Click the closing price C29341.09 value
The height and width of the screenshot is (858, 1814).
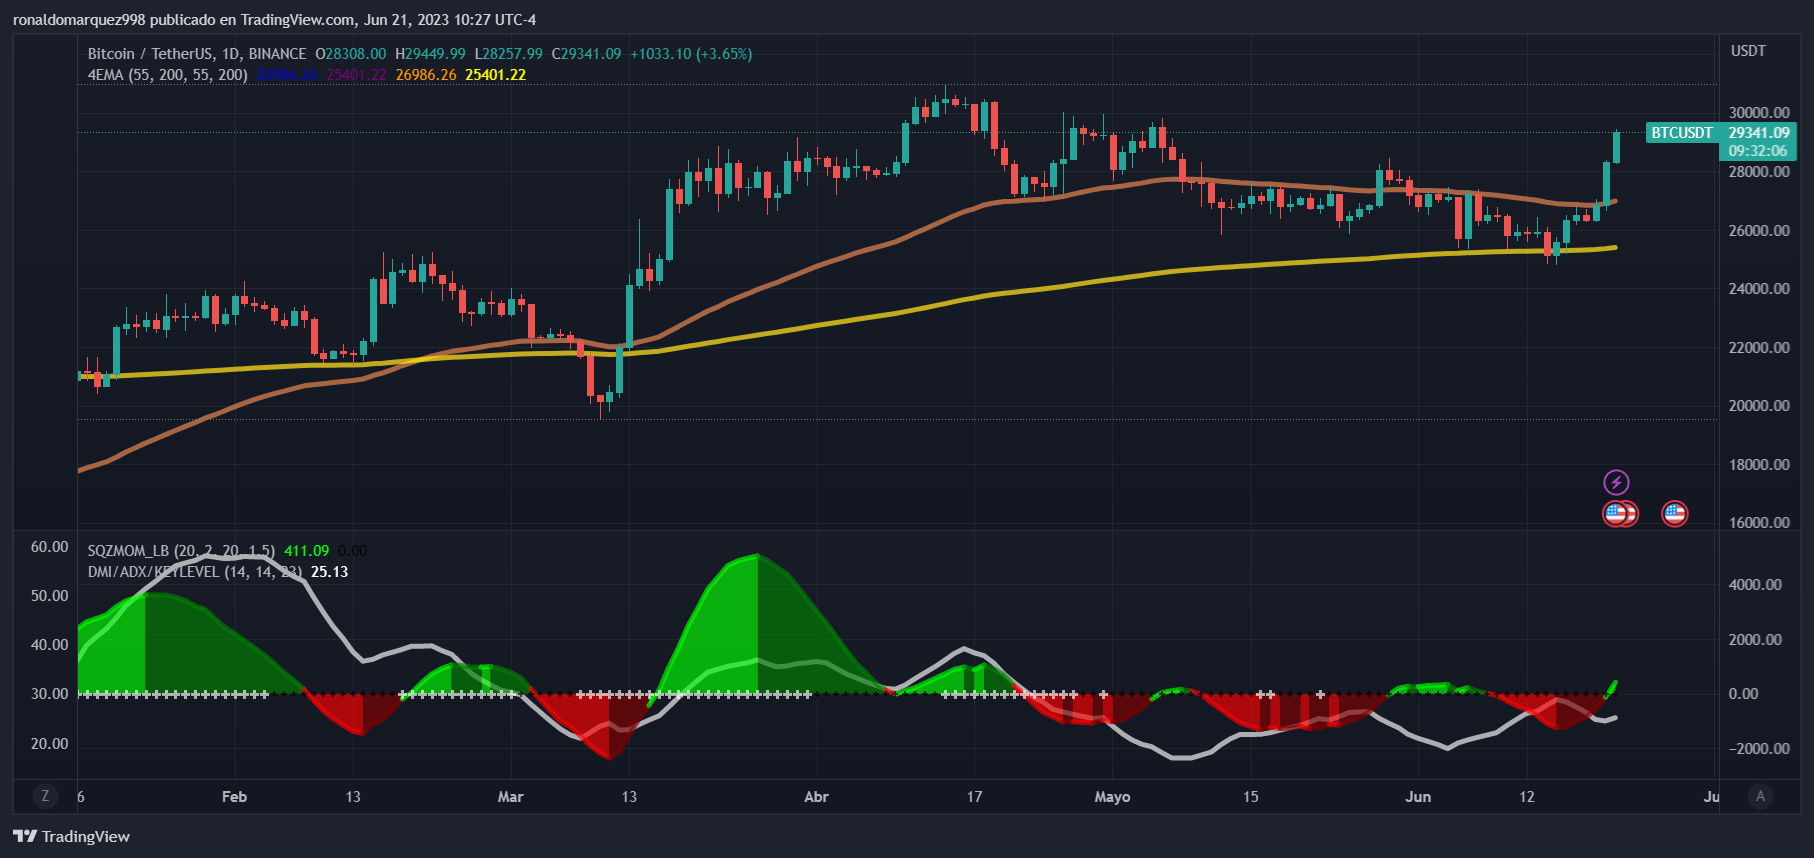coord(586,54)
